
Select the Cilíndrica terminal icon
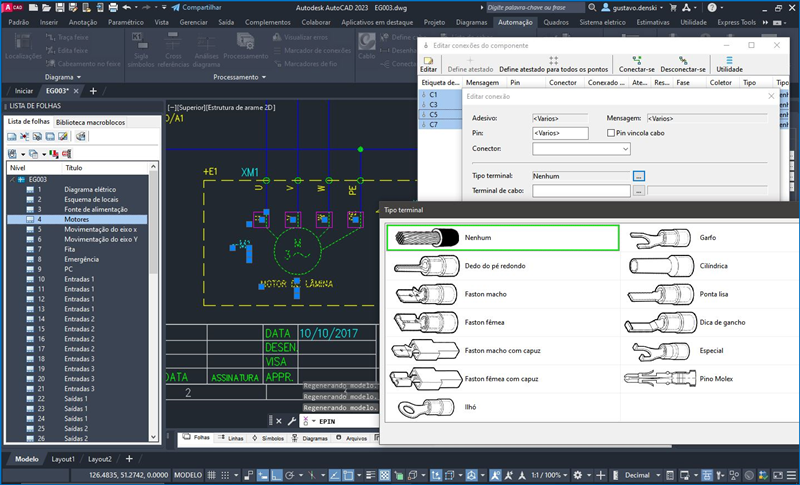[659, 267]
